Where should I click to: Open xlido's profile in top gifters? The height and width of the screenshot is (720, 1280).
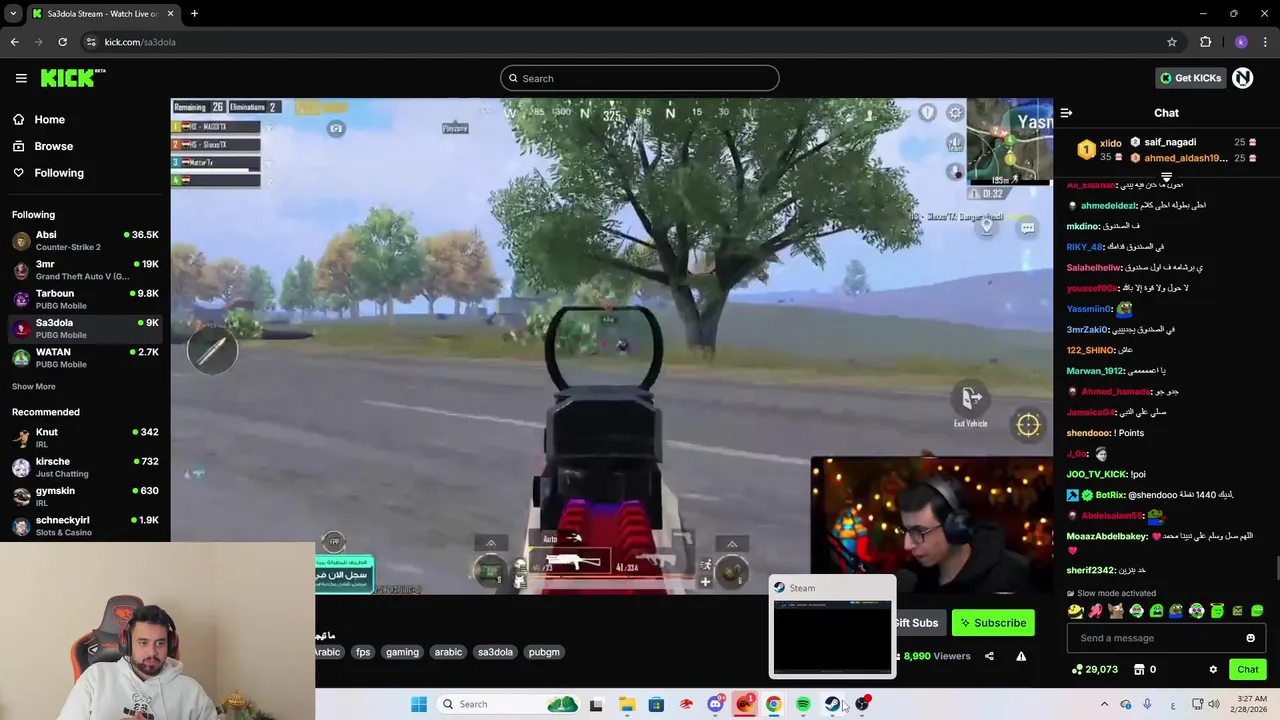[1110, 144]
